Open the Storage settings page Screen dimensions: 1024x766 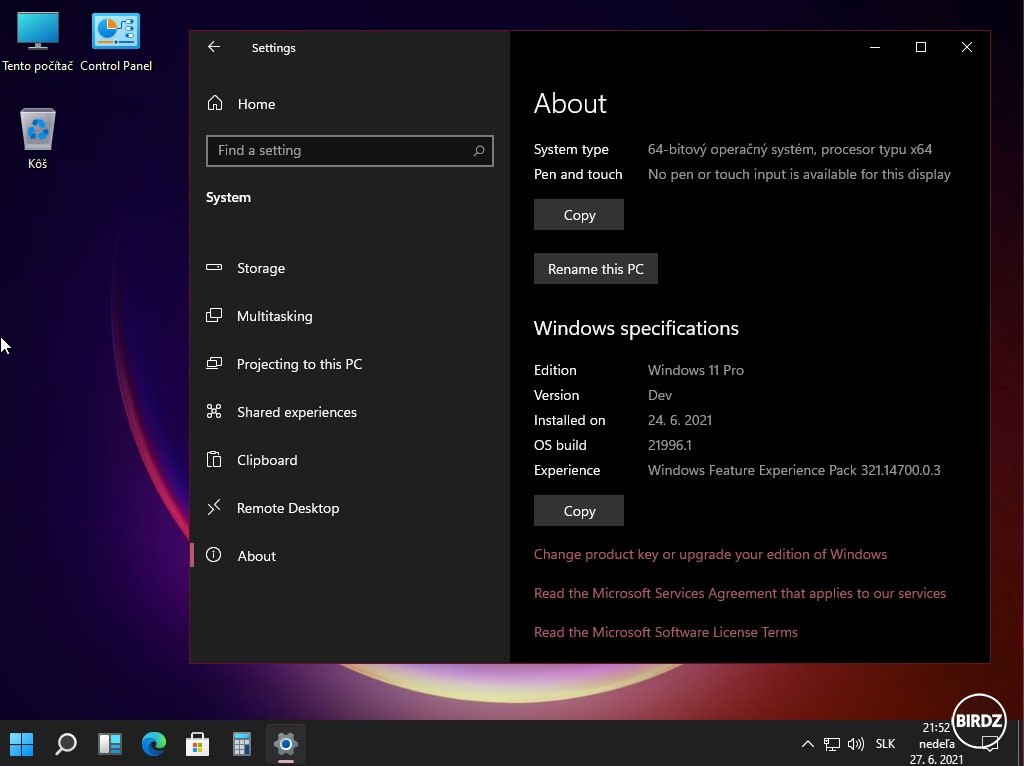click(349, 268)
